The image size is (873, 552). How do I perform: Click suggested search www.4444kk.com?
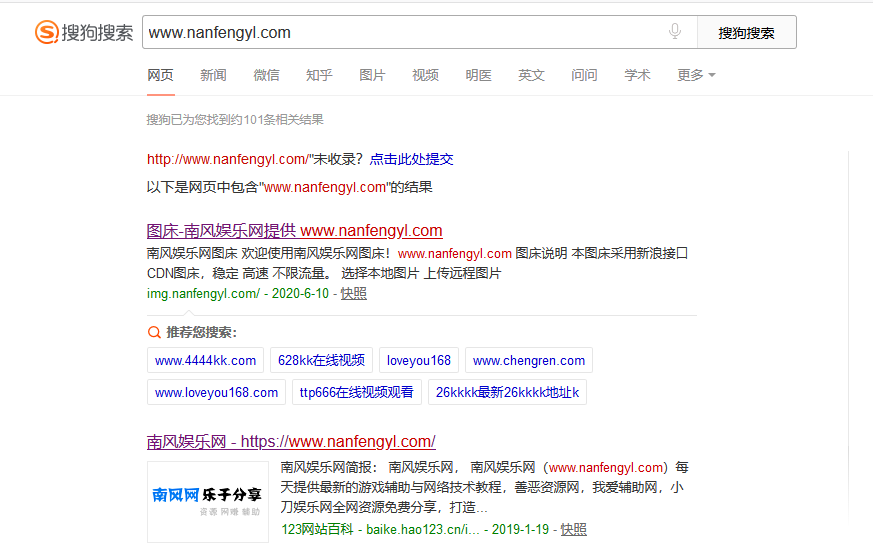pos(205,361)
